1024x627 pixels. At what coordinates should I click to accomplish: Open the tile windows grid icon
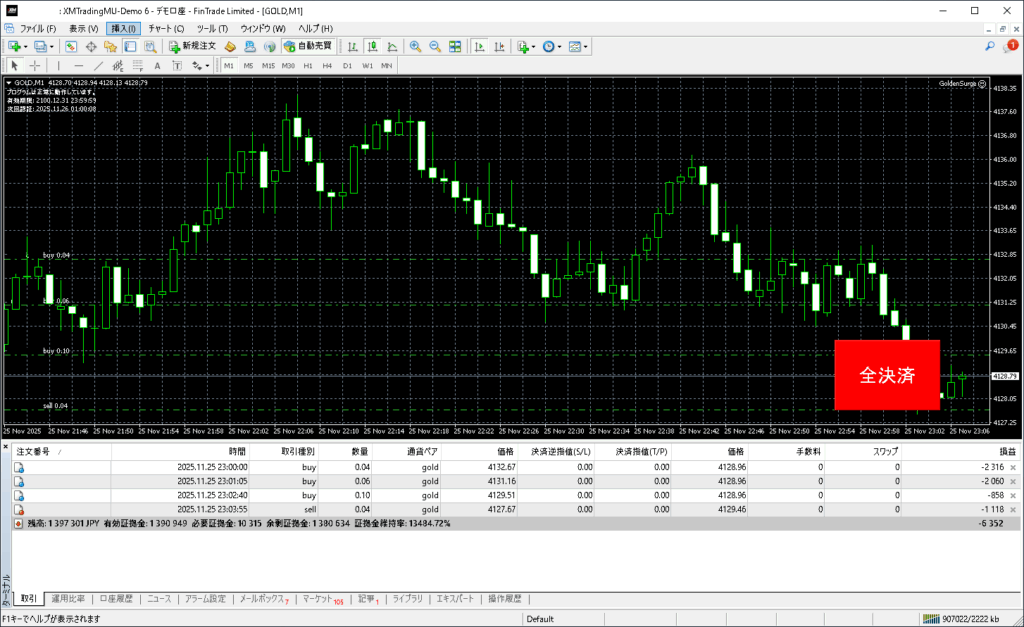[455, 47]
